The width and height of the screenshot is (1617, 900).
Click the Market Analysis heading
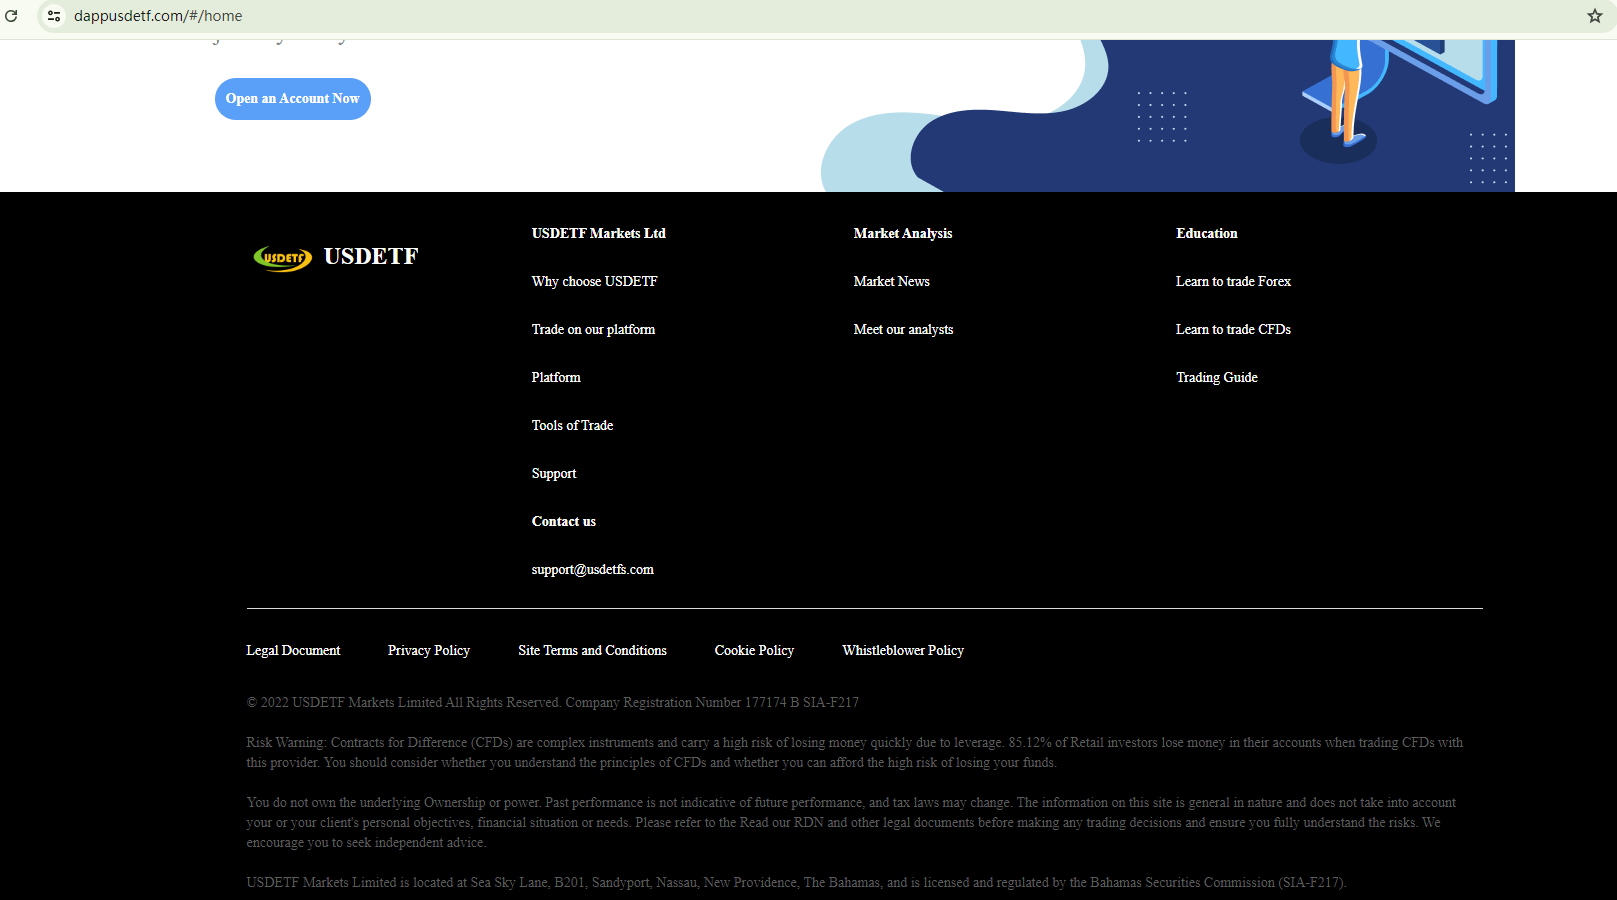point(903,234)
